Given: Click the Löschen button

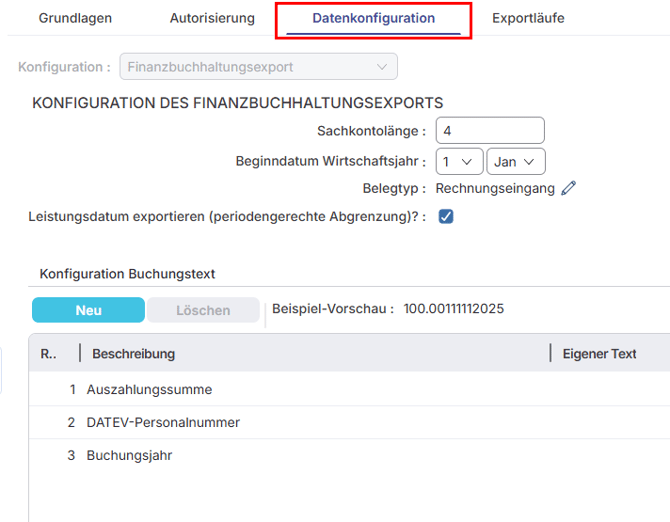Looking at the screenshot, I should (x=203, y=310).
